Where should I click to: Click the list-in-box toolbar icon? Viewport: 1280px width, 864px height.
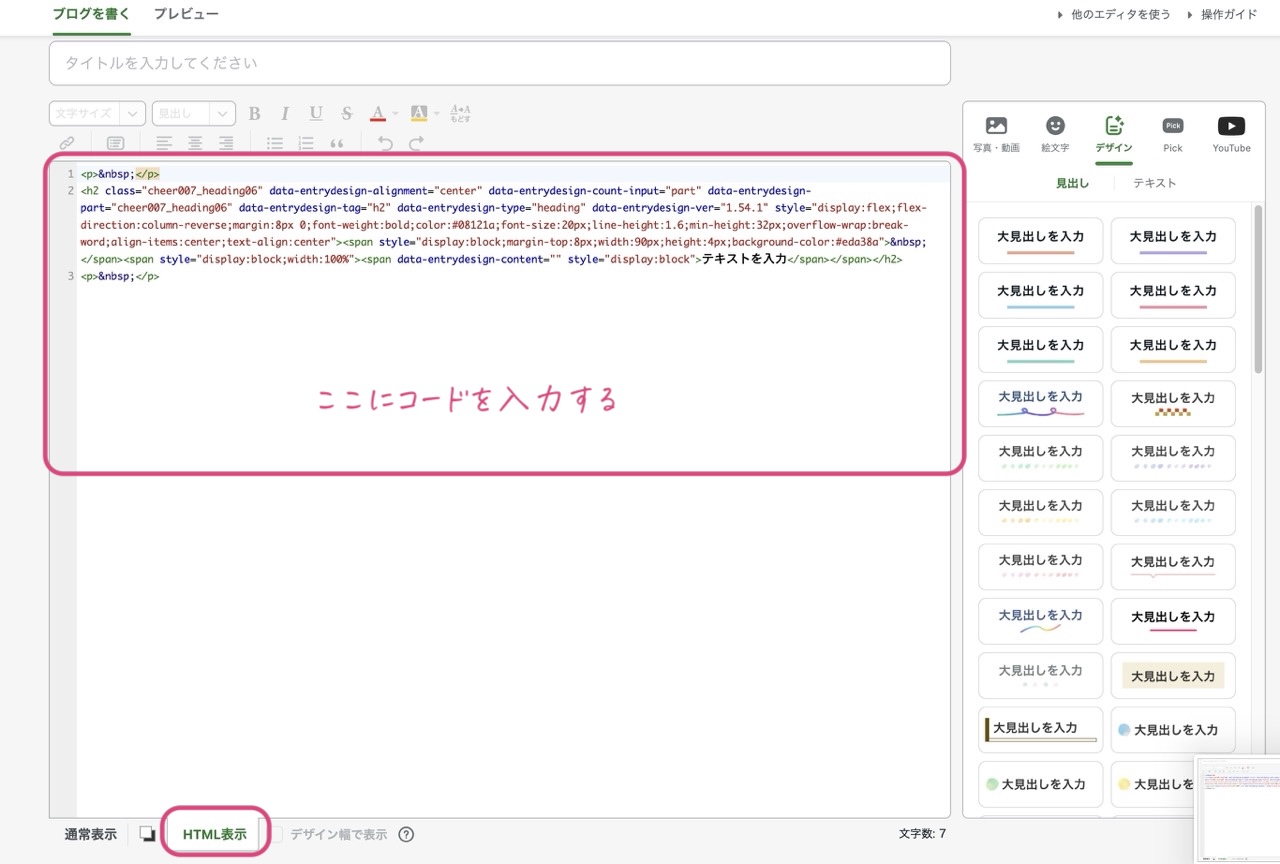tap(116, 143)
